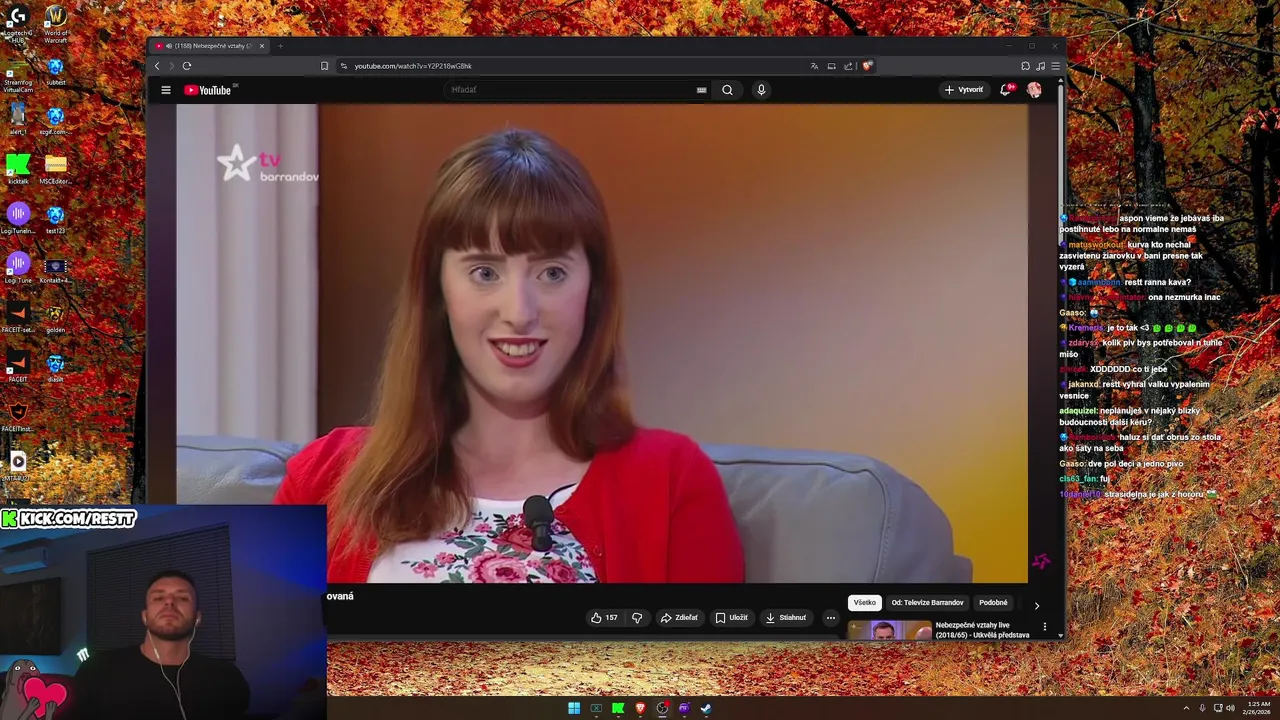Open Logitech G HUB desktop icon
Screen dimensions: 1280x720
coord(17,25)
